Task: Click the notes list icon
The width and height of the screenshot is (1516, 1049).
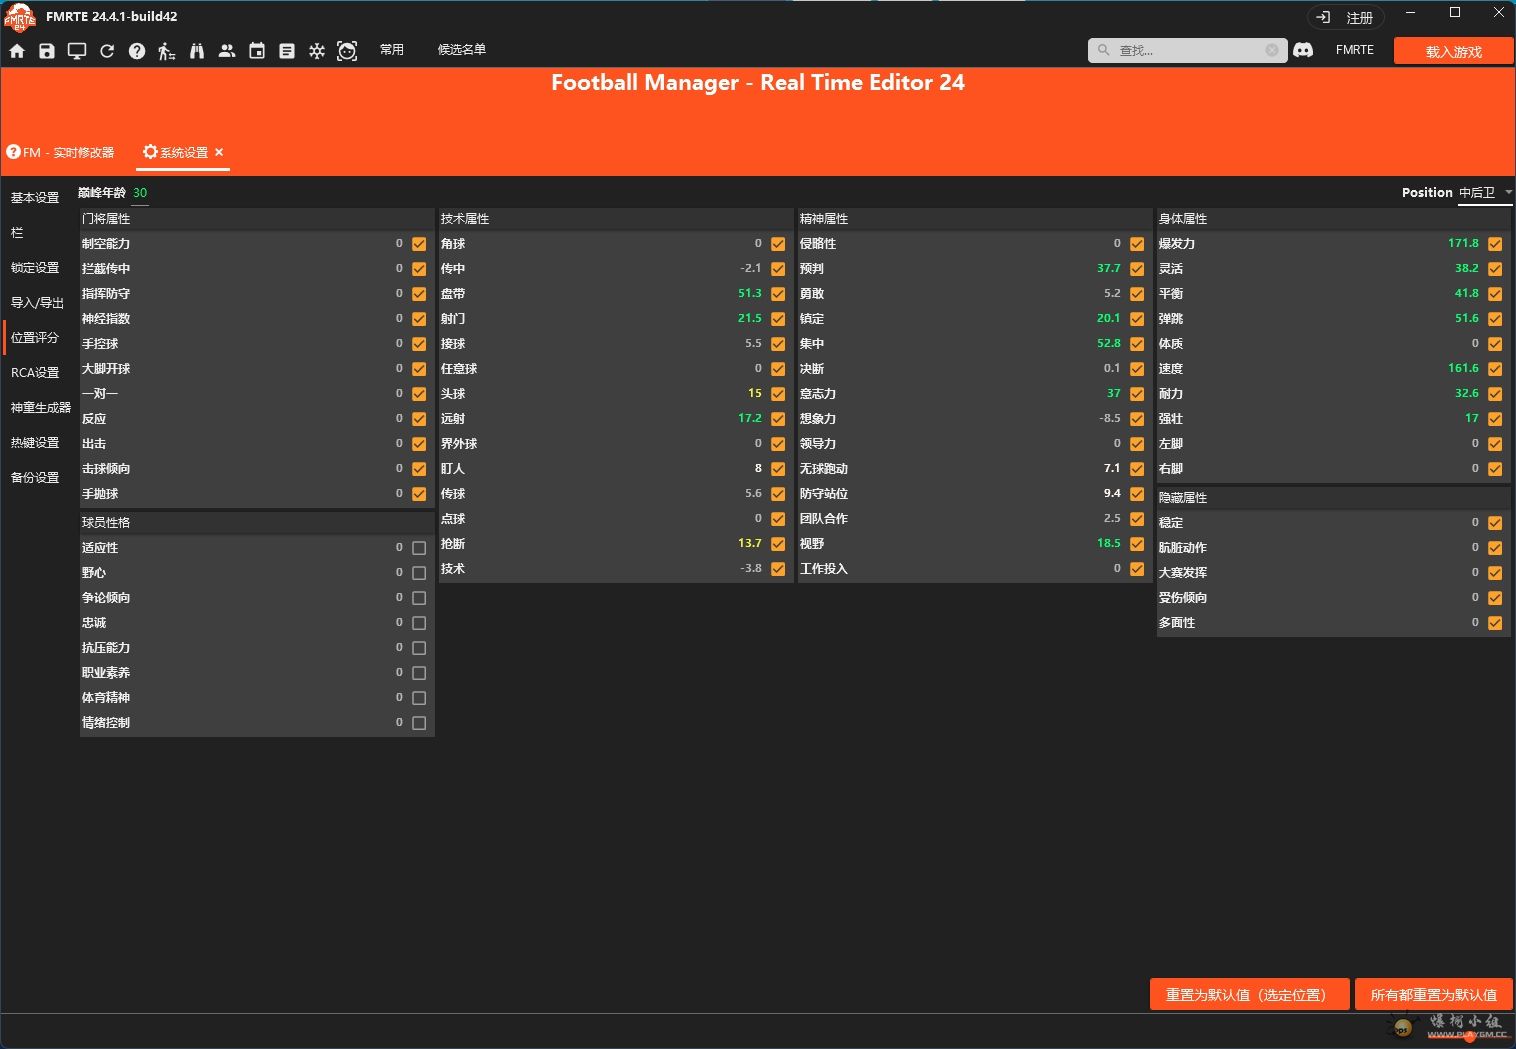Action: 287,51
